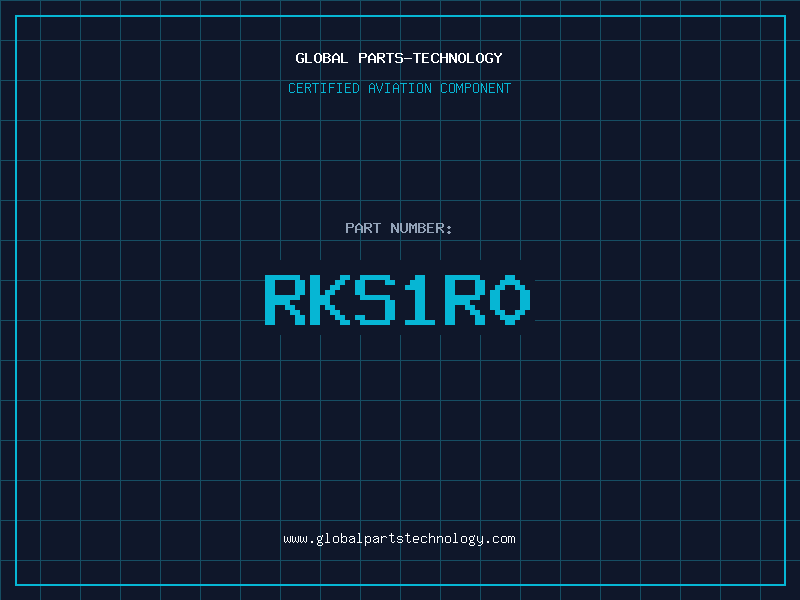The image size is (800, 600).
Task: Click the word PART in the label
Action: coord(363,228)
